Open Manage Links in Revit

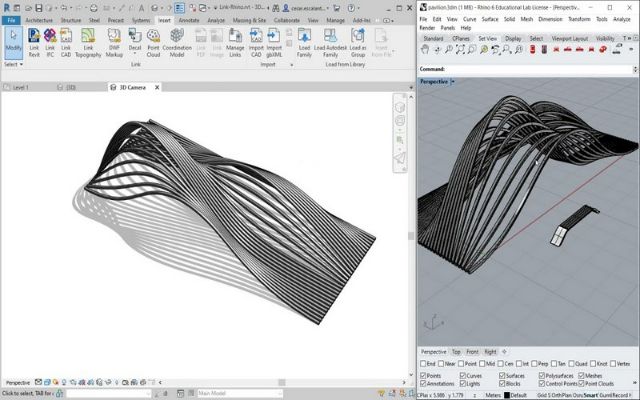click(x=235, y=42)
